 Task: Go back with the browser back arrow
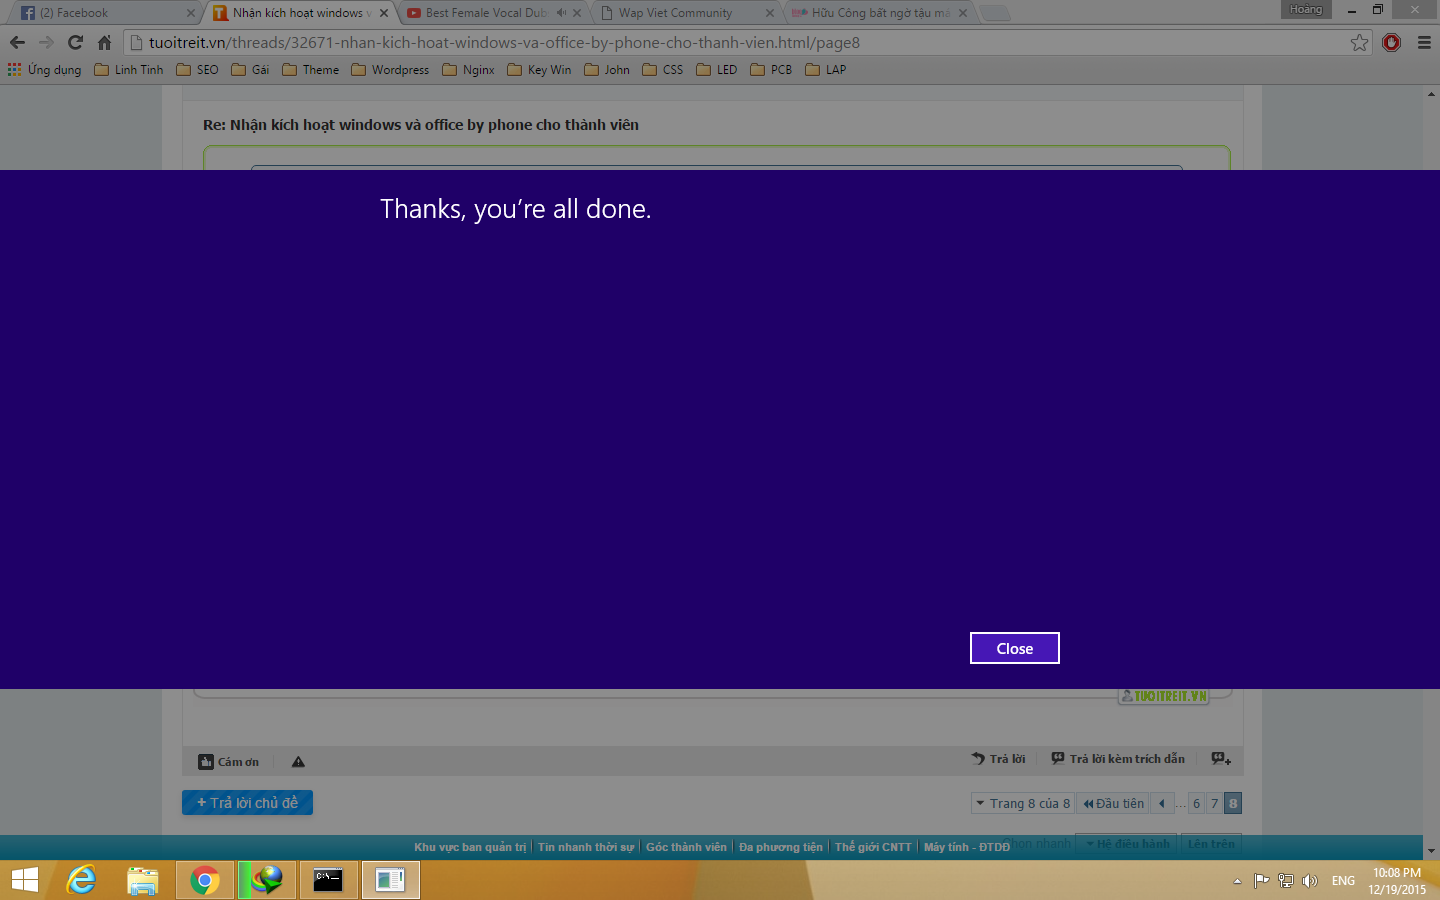tap(17, 42)
